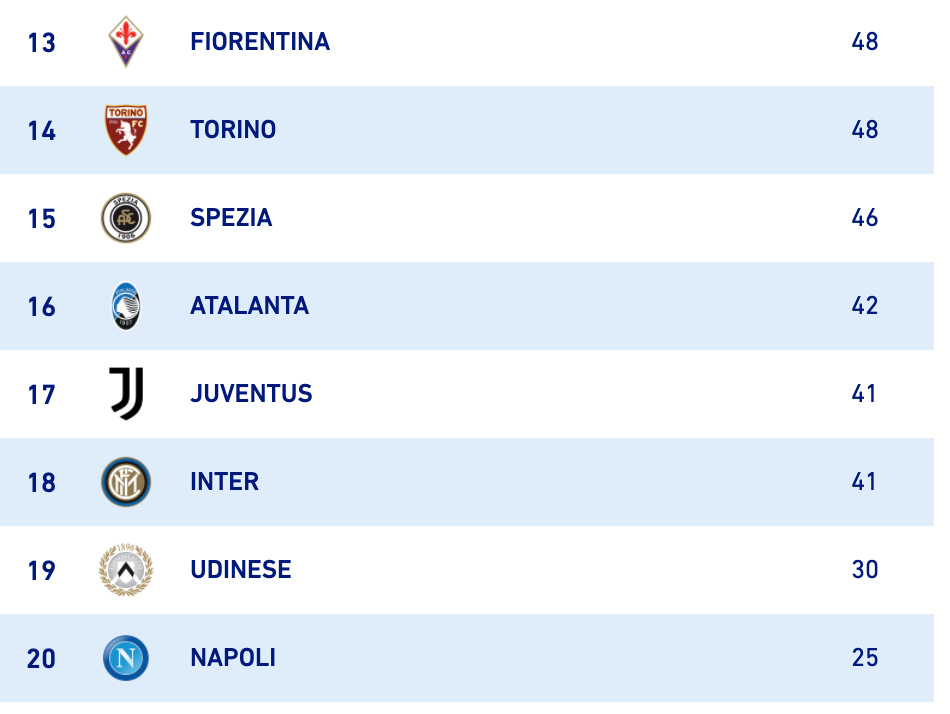Open the INTER team name link
The width and height of the screenshot is (950, 714).
point(224,482)
